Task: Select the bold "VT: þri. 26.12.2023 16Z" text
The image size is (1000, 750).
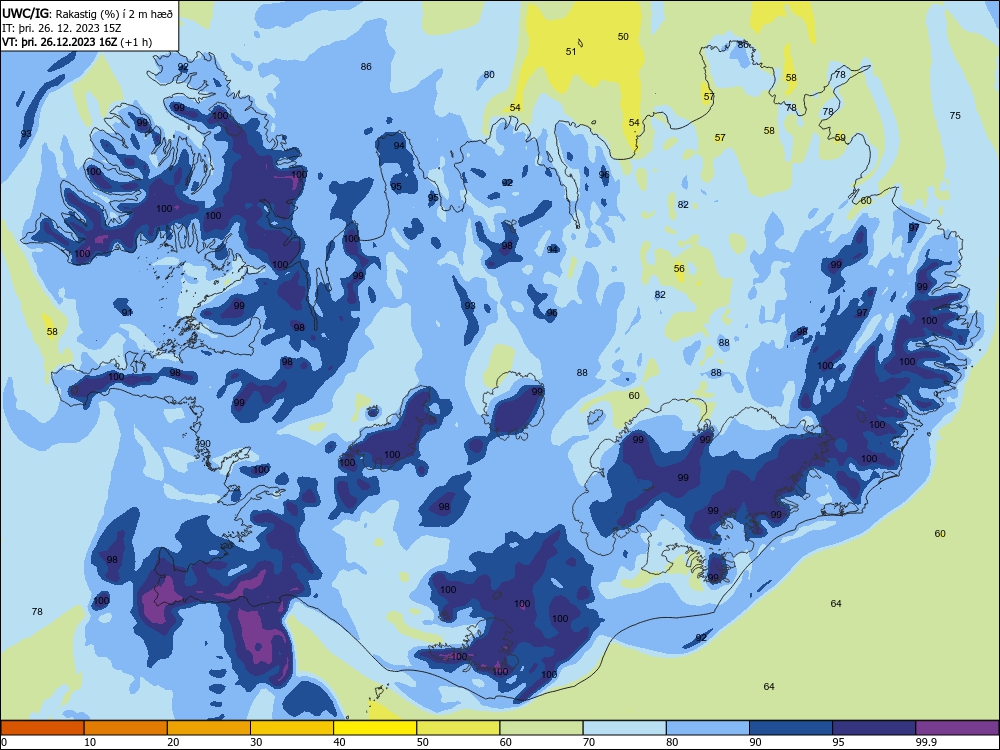Action: pyautogui.click(x=59, y=42)
